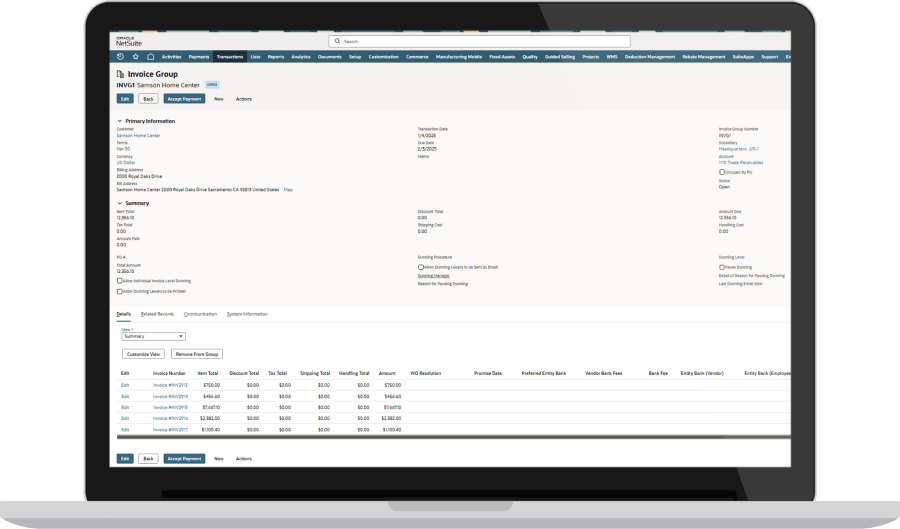Switch to the Communication tab

(x=200, y=314)
